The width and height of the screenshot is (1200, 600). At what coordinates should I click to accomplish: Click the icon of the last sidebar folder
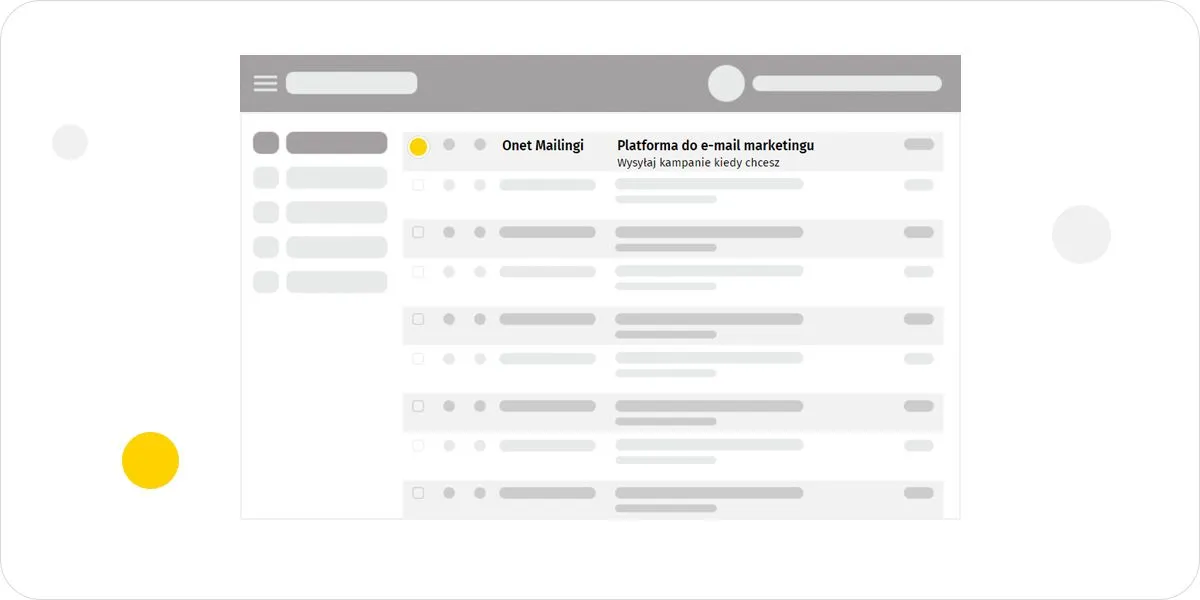coord(266,282)
